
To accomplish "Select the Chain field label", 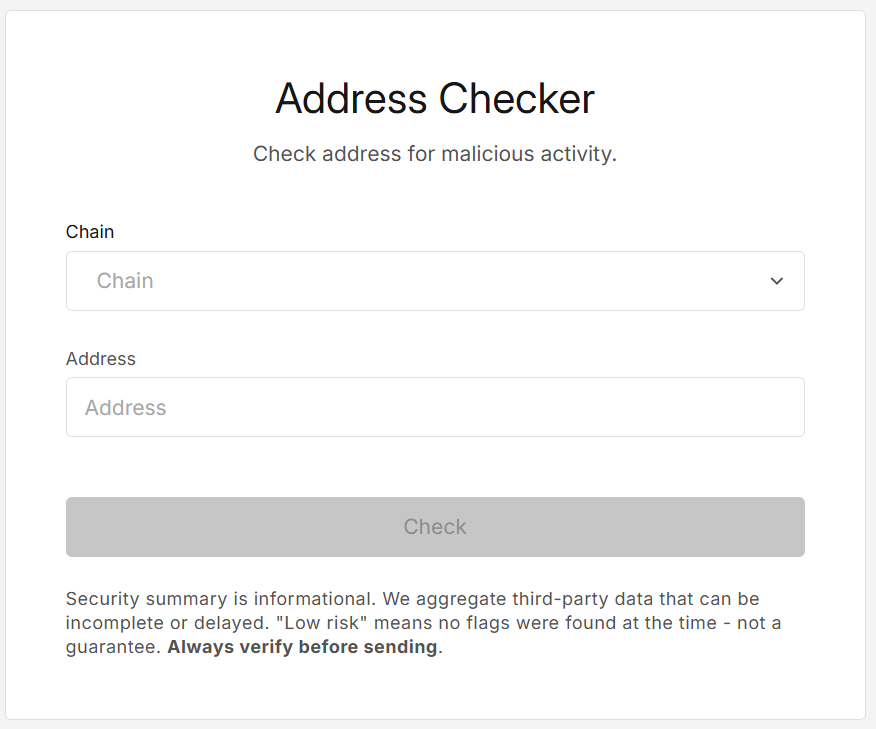I will click(89, 231).
